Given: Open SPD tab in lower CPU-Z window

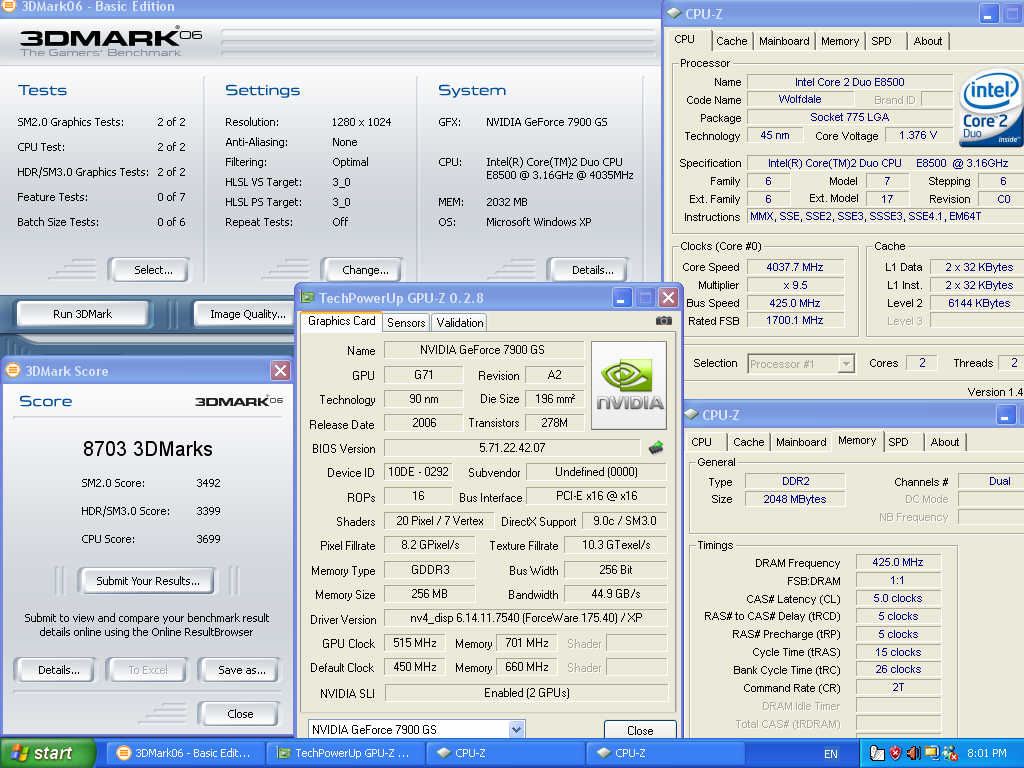Looking at the screenshot, I should [x=898, y=442].
